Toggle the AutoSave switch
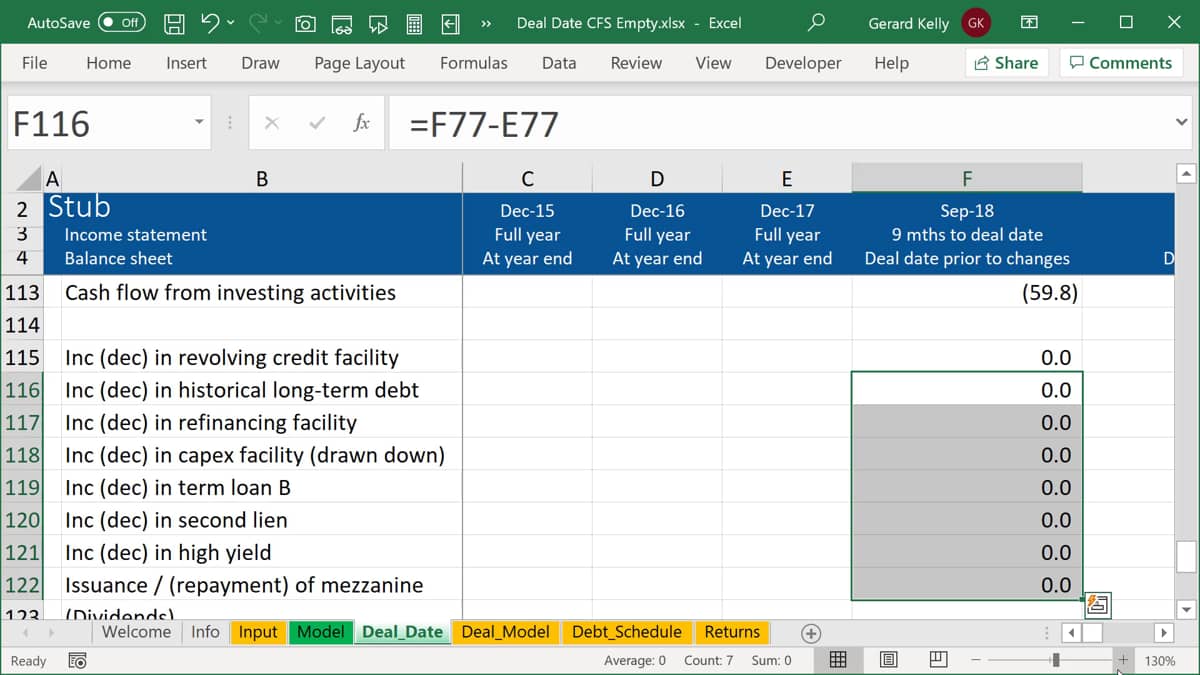Screen dimensions: 1200x675 tap(122, 22)
